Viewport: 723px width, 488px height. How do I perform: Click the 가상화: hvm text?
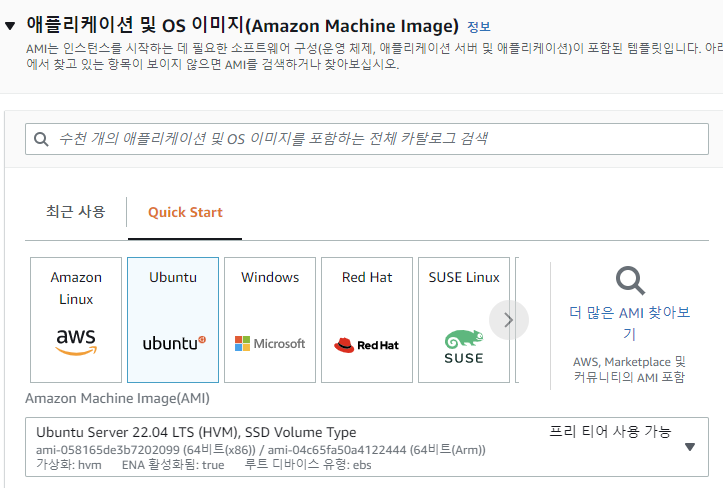pos(69,464)
